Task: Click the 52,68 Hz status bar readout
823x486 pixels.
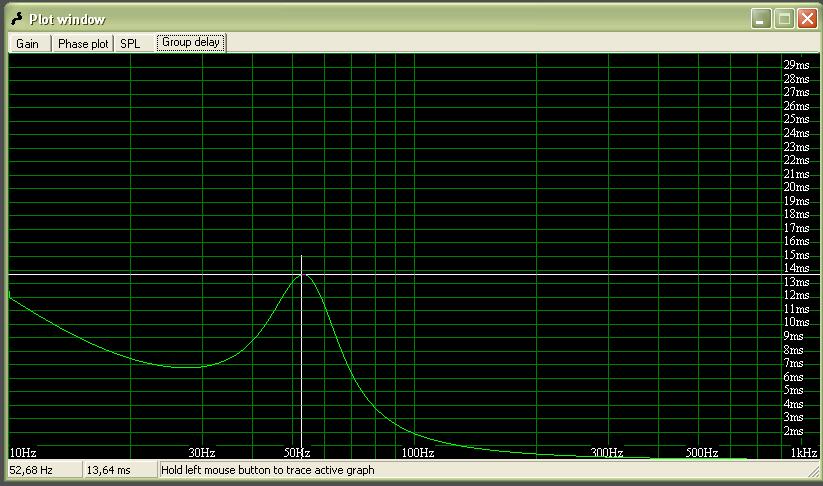Action: click(x=45, y=470)
